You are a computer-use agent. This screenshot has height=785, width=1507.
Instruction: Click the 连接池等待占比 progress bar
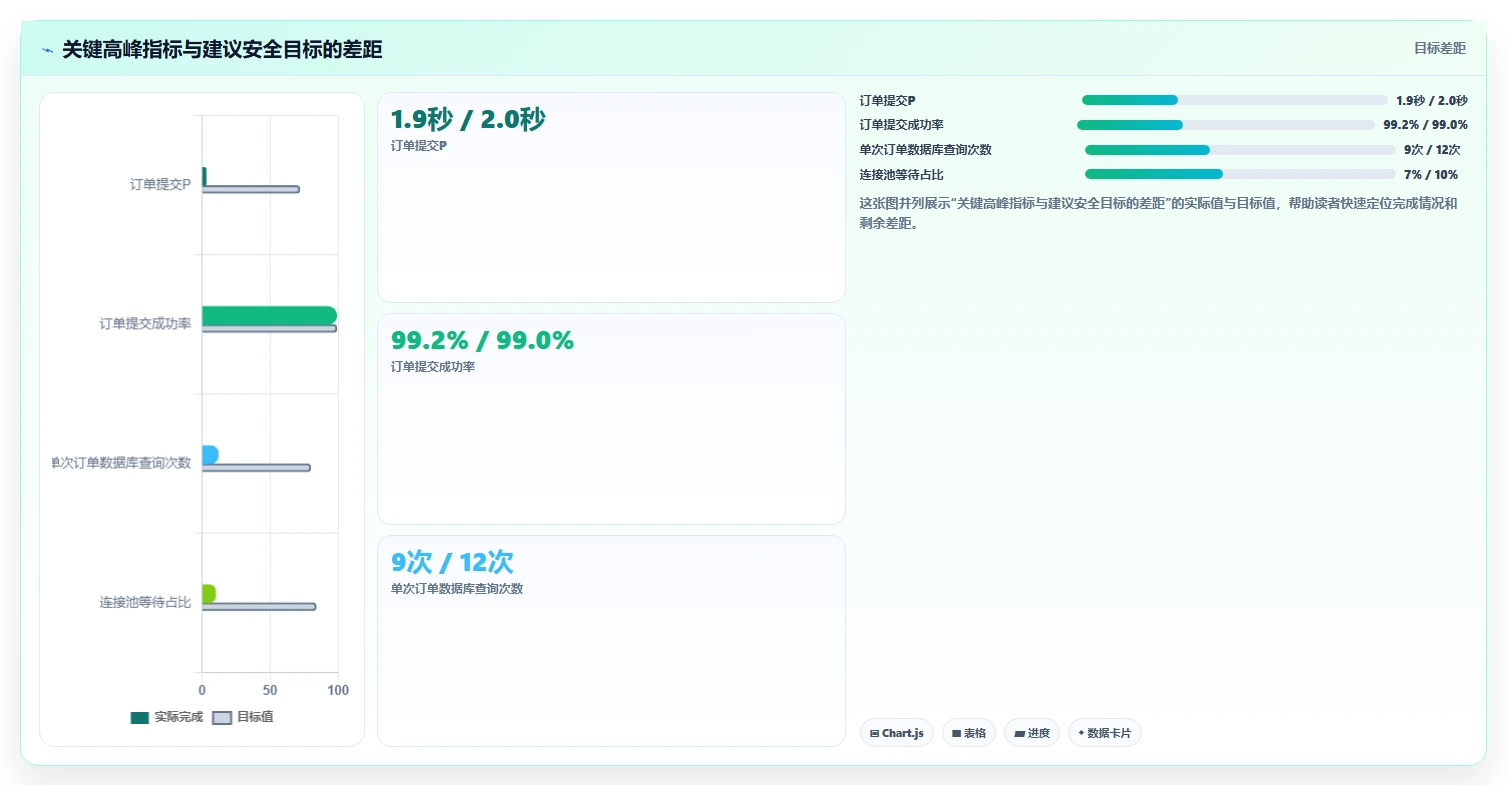coord(1240,174)
